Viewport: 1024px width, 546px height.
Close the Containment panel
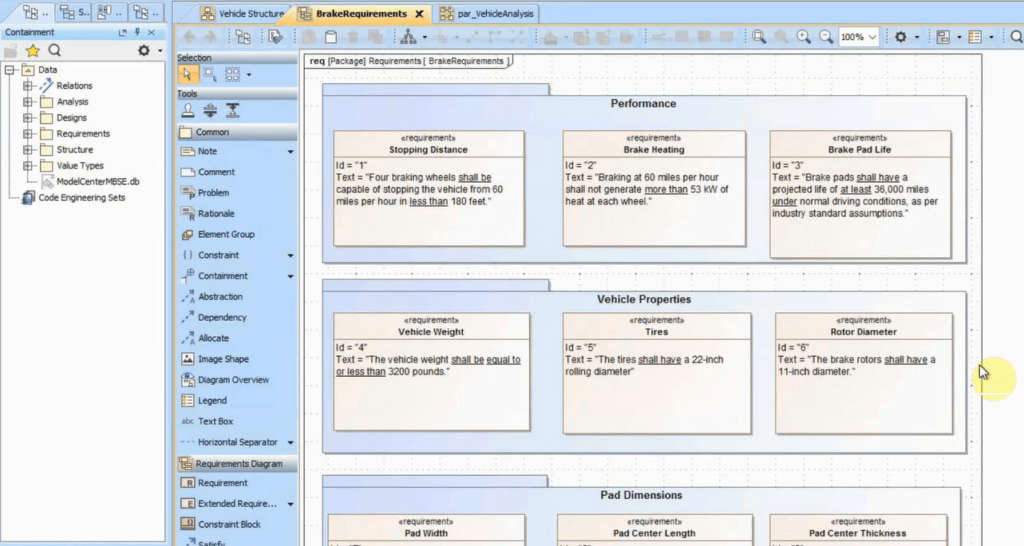click(152, 32)
